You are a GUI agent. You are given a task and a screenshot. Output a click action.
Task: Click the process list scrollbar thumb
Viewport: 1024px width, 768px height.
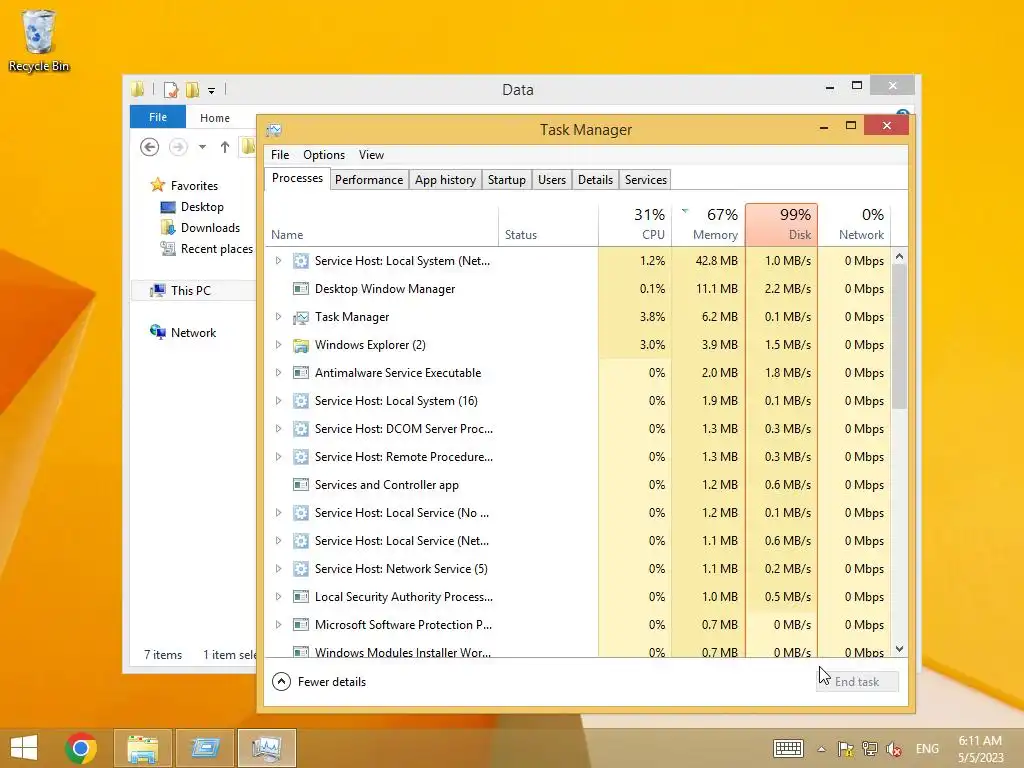pyautogui.click(x=899, y=337)
